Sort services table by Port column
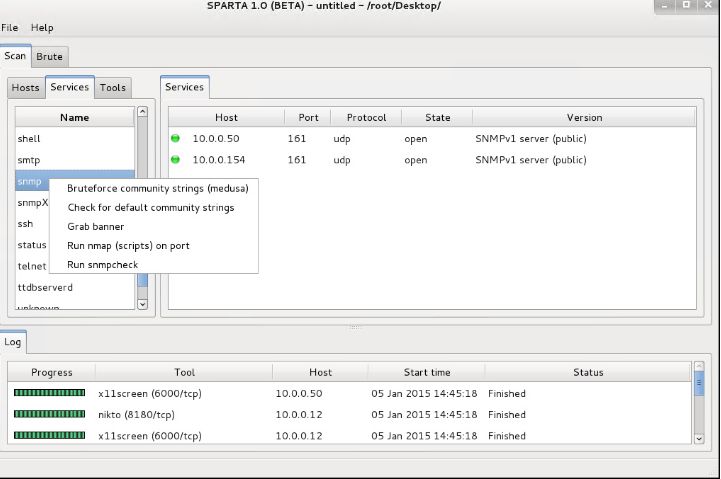This screenshot has width=721, height=479. (309, 118)
